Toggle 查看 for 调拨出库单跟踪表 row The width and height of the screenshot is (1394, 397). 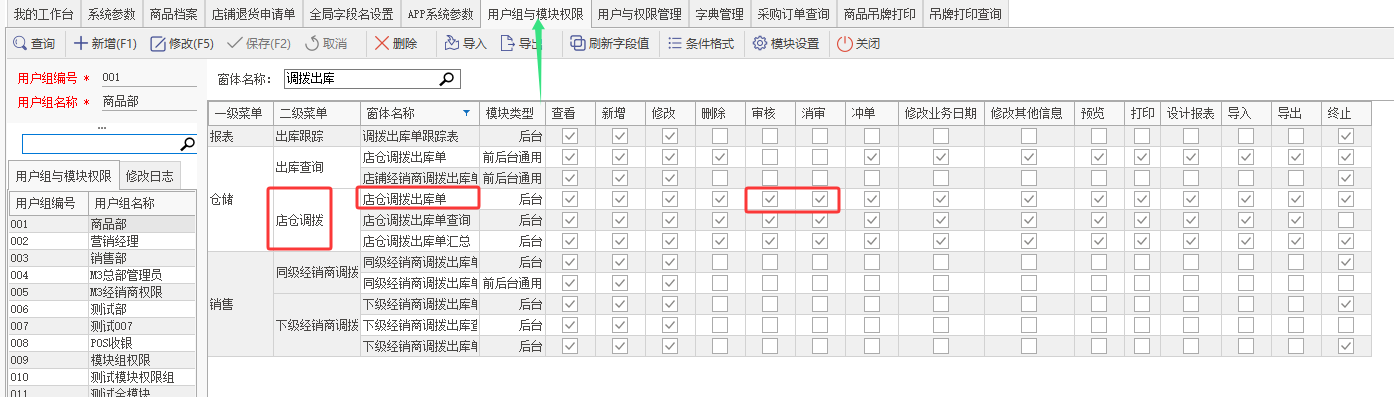pos(570,135)
